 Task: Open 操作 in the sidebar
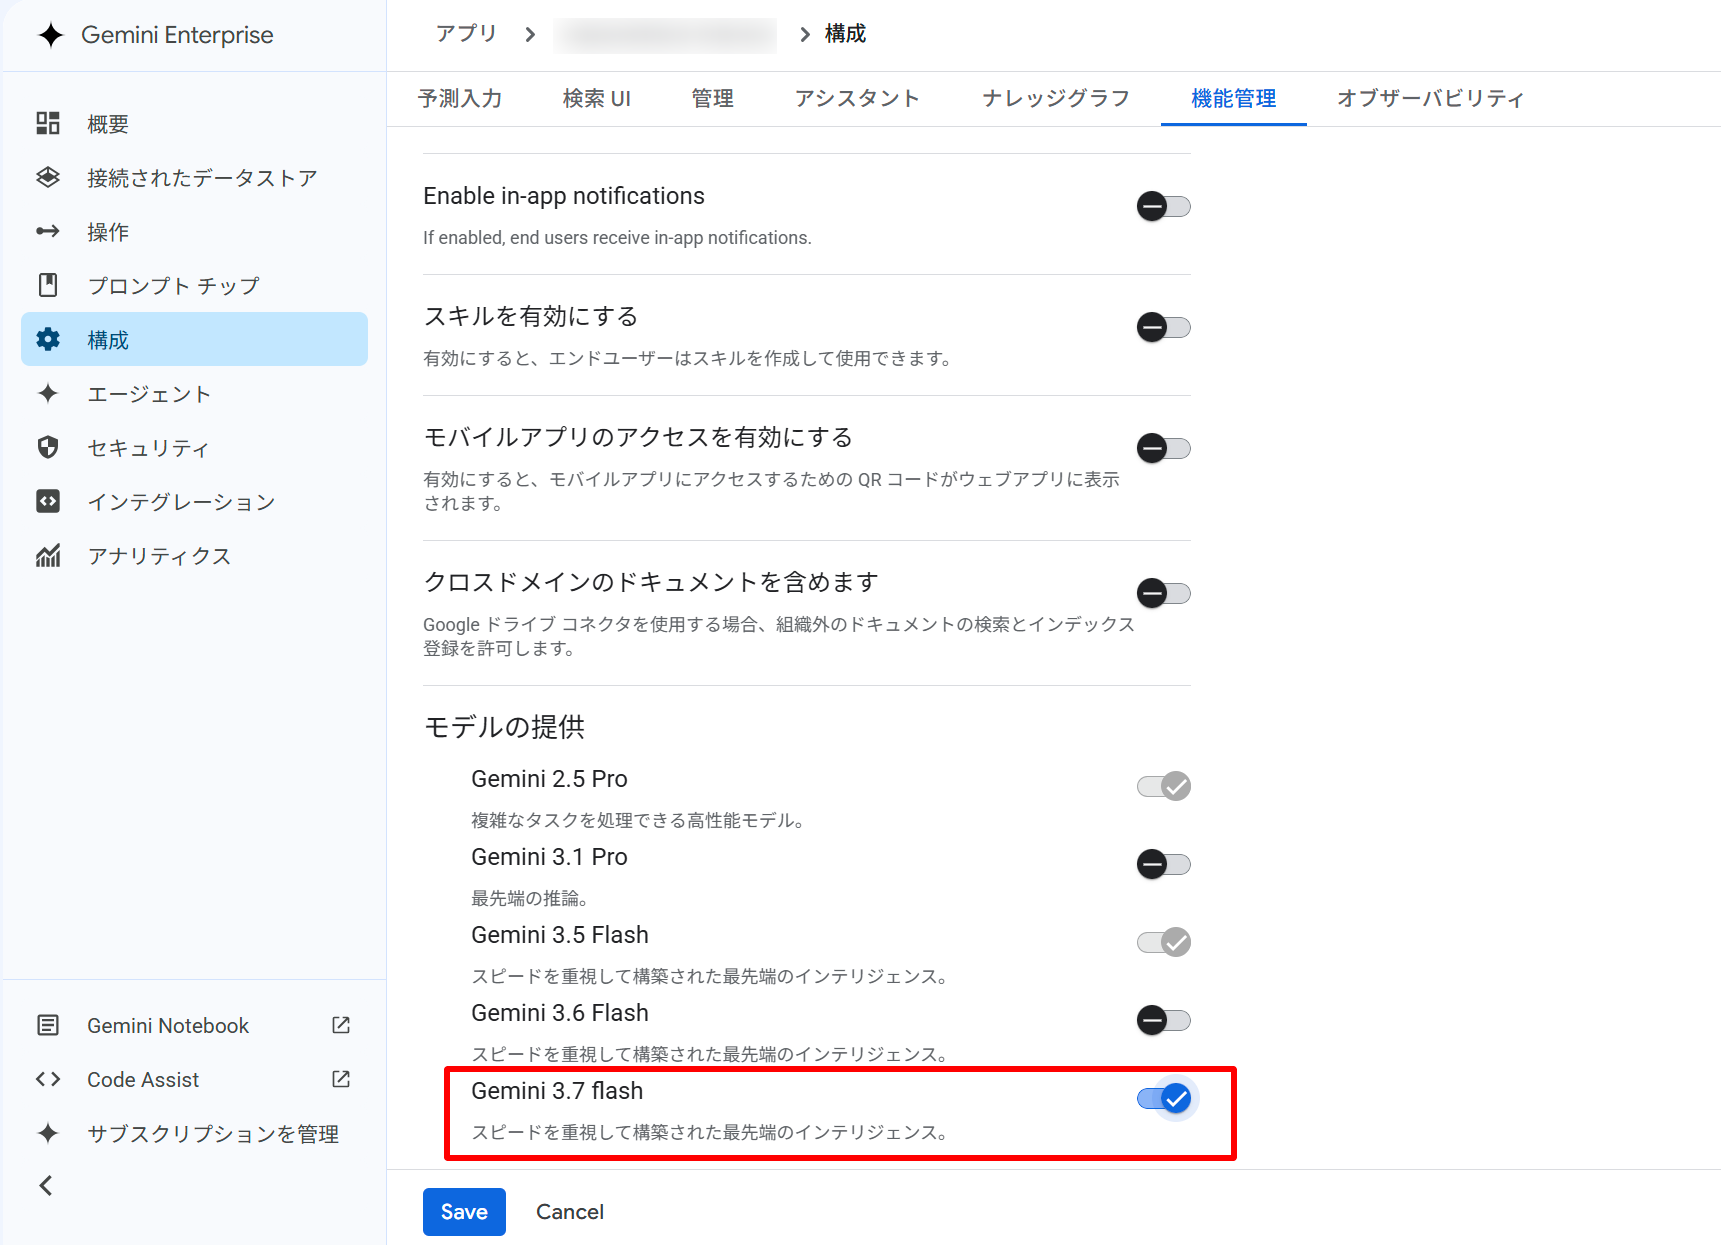tap(194, 231)
